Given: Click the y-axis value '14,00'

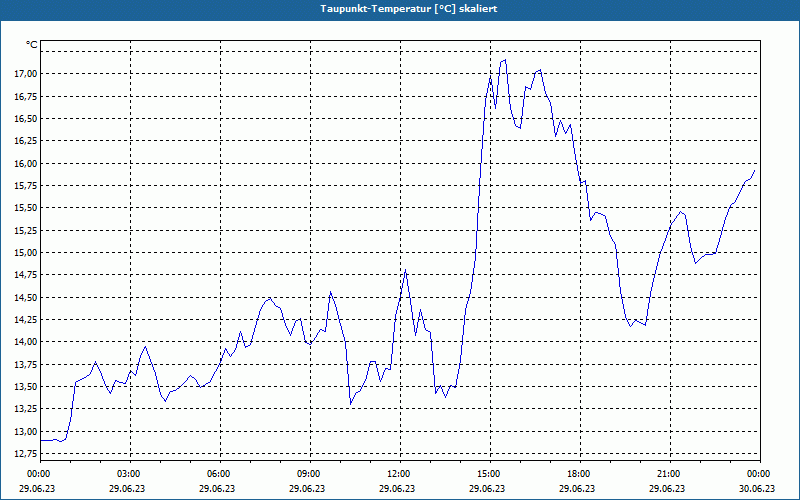Looking at the screenshot, I should [25, 342].
